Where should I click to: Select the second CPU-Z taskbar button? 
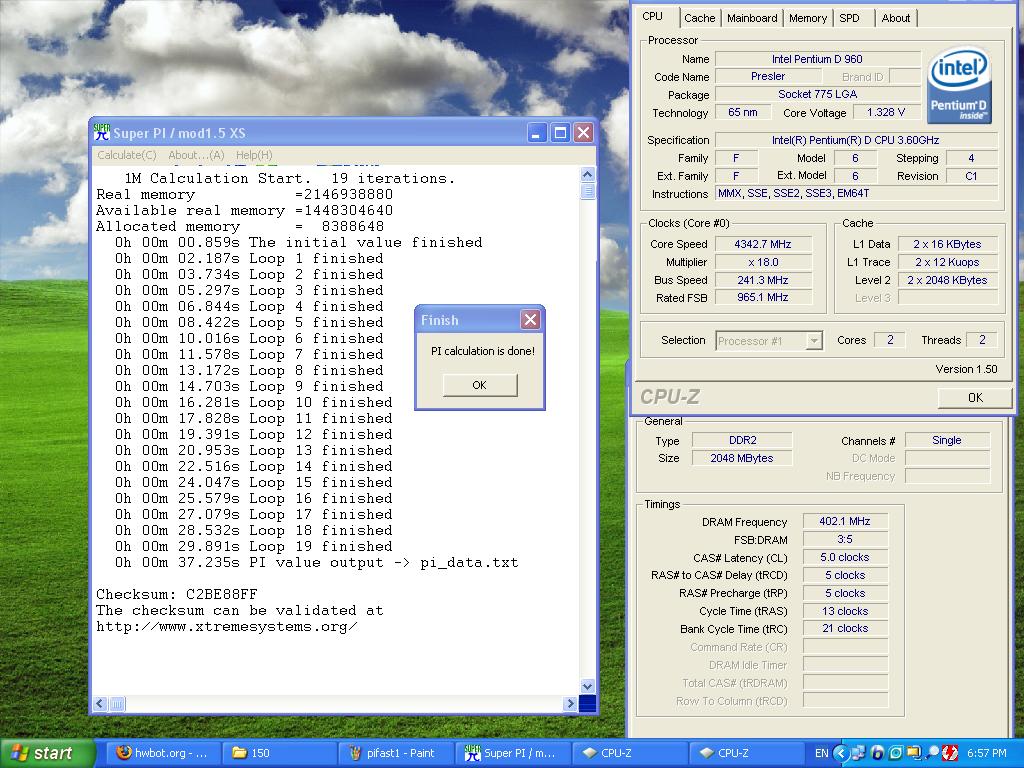pos(748,753)
